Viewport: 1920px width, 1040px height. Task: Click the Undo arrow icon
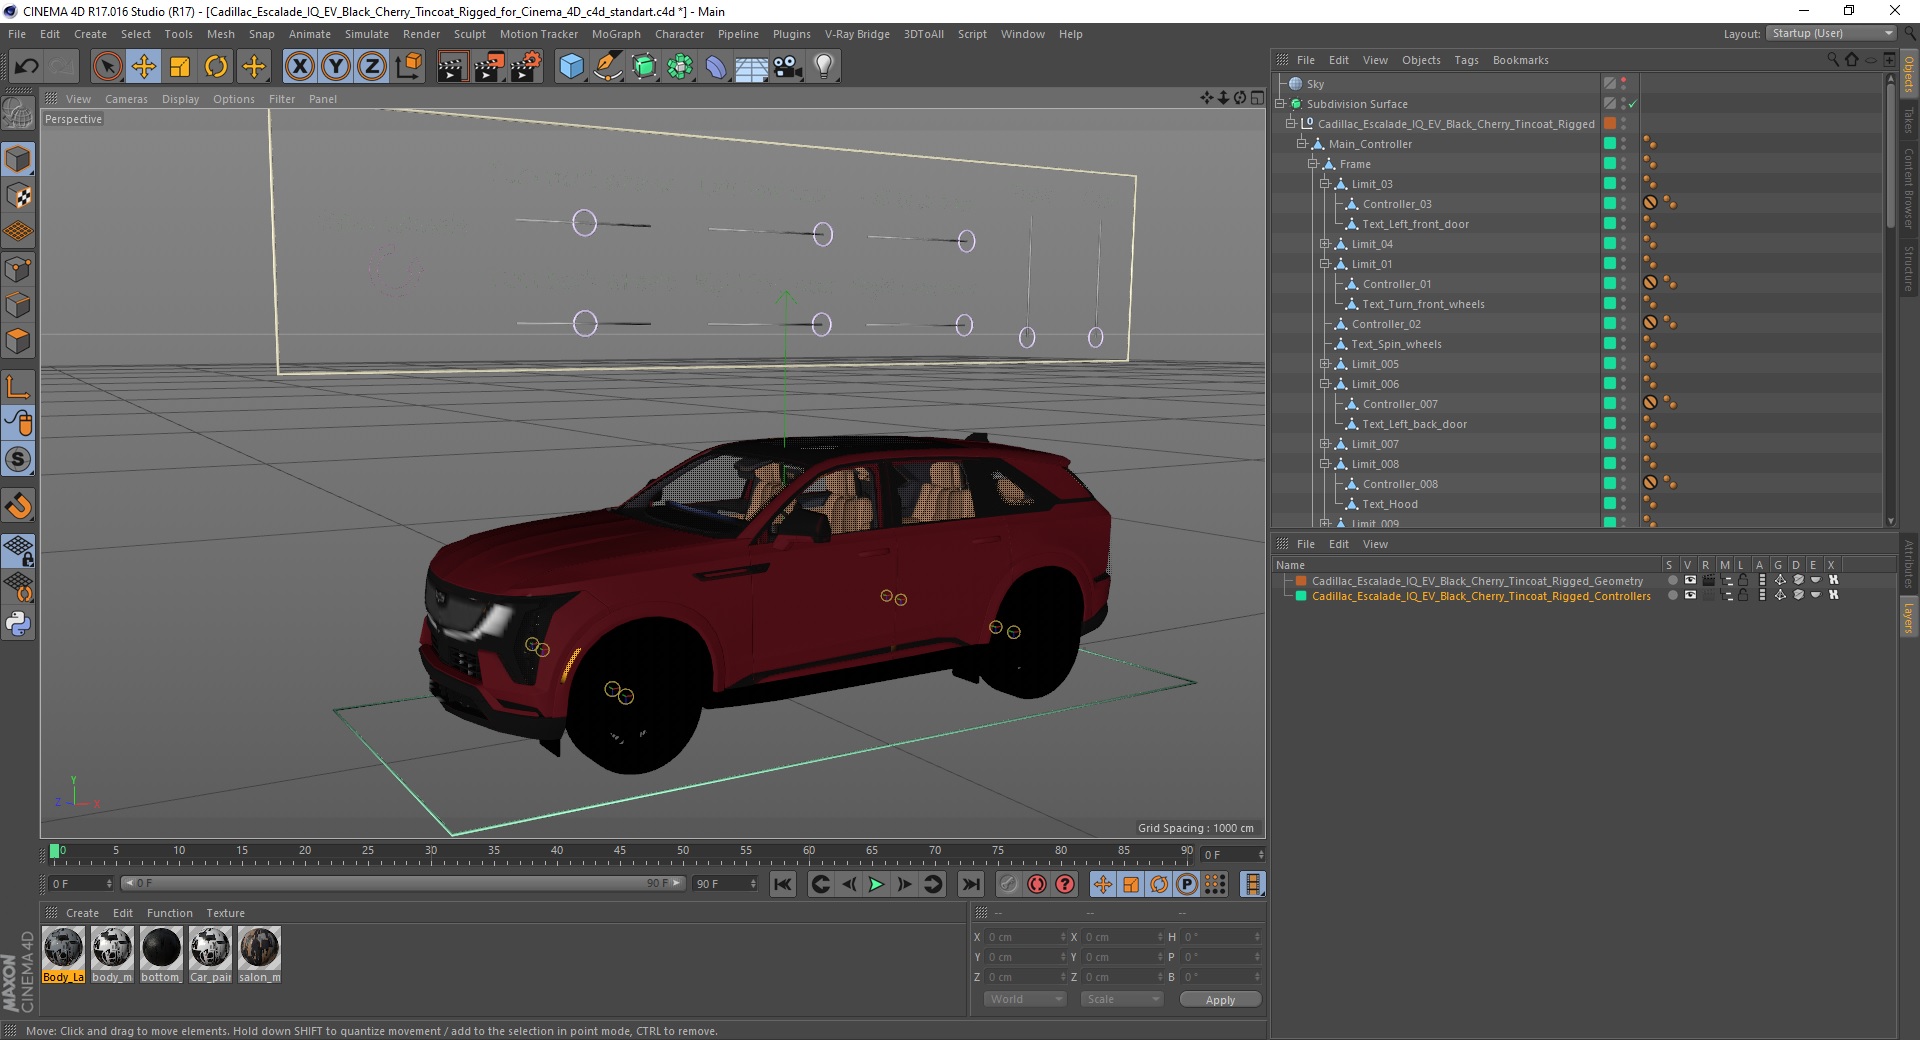(x=27, y=67)
